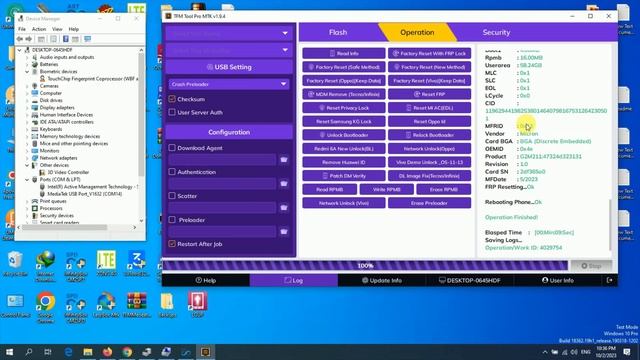Open Firefox from the taskbar
This screenshot has height=360, width=640.
coord(107,352)
